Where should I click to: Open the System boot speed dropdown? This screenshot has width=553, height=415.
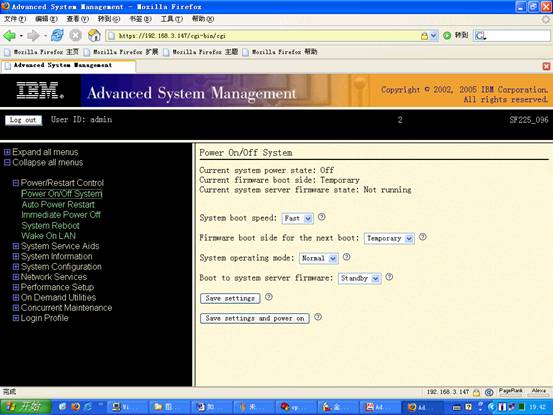(297, 219)
